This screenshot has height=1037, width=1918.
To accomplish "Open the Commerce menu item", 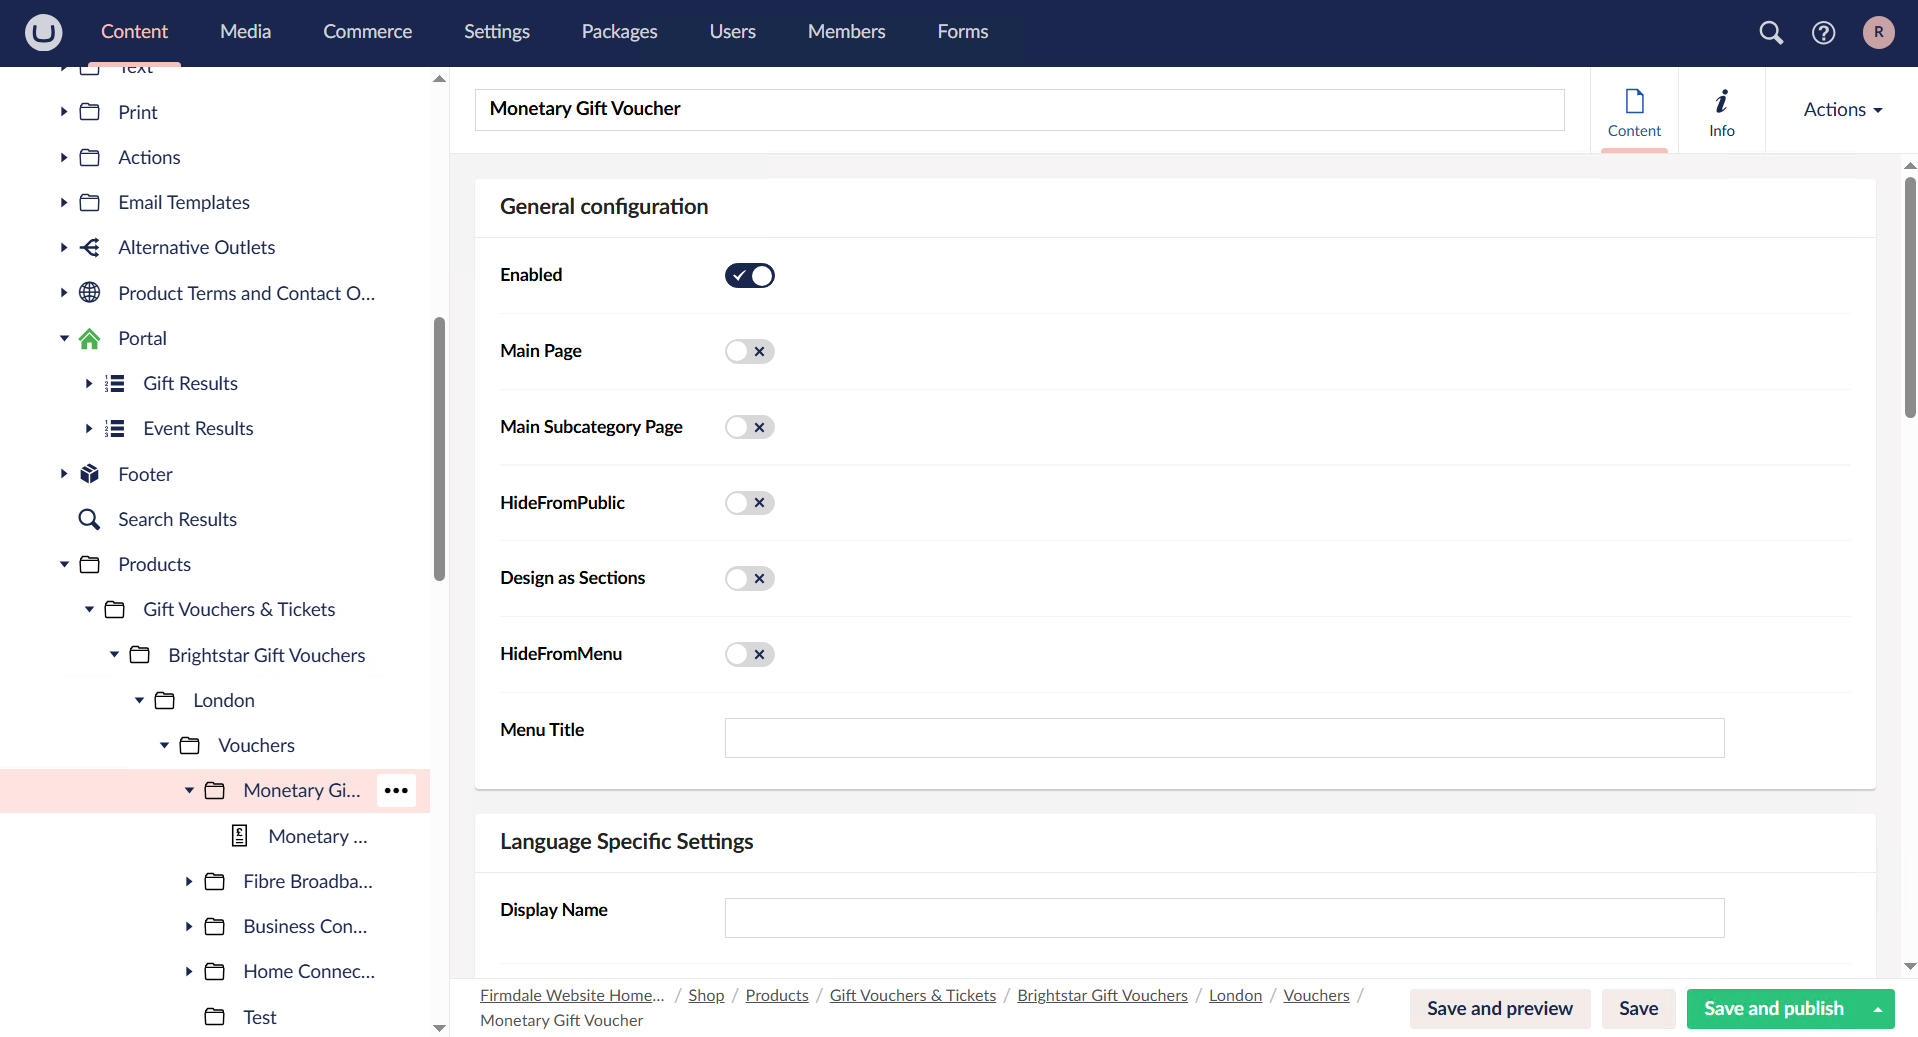I will [x=367, y=31].
